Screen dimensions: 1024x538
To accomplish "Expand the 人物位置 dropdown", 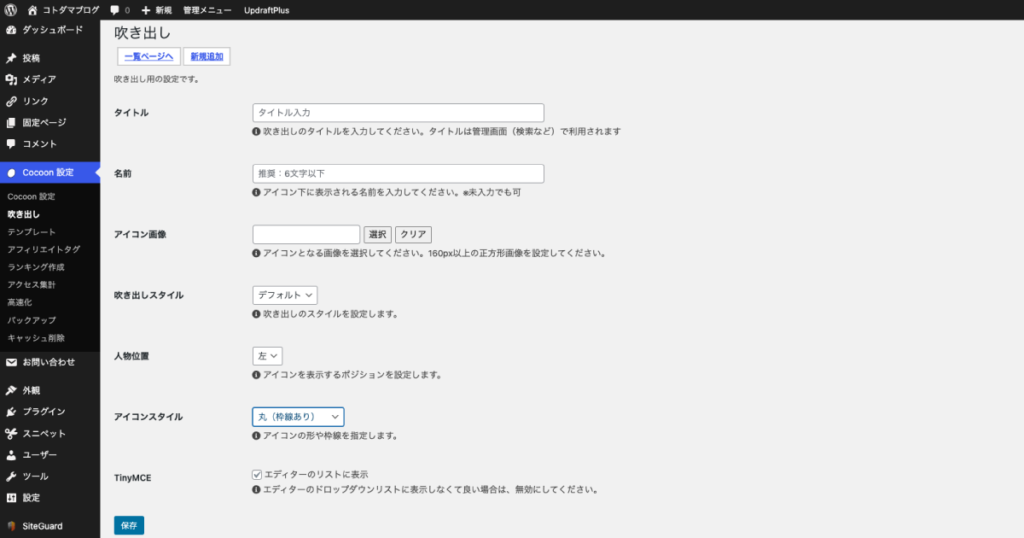I will click(x=268, y=355).
